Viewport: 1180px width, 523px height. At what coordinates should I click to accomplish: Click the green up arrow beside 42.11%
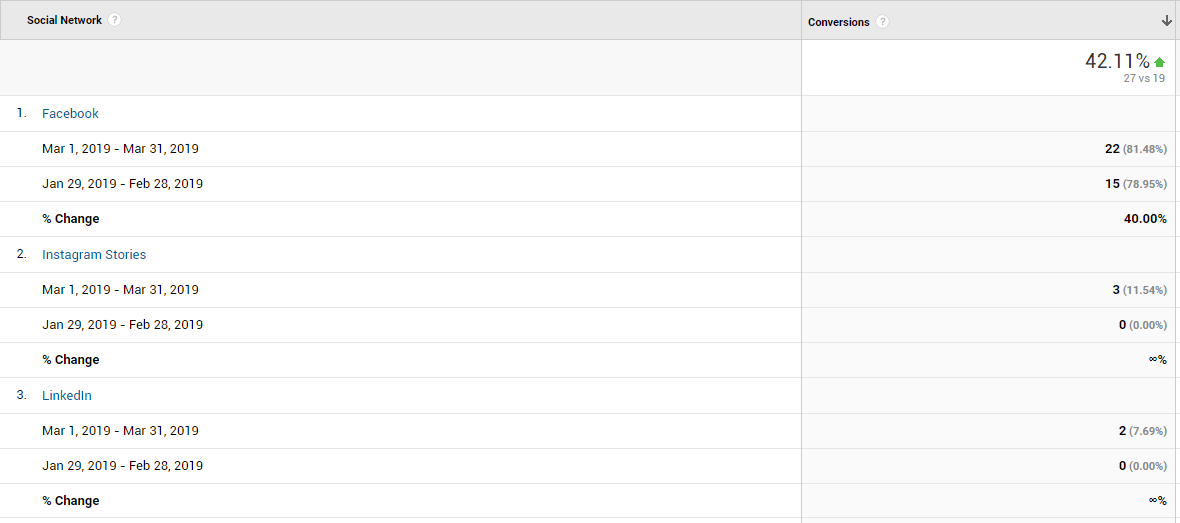point(1160,62)
